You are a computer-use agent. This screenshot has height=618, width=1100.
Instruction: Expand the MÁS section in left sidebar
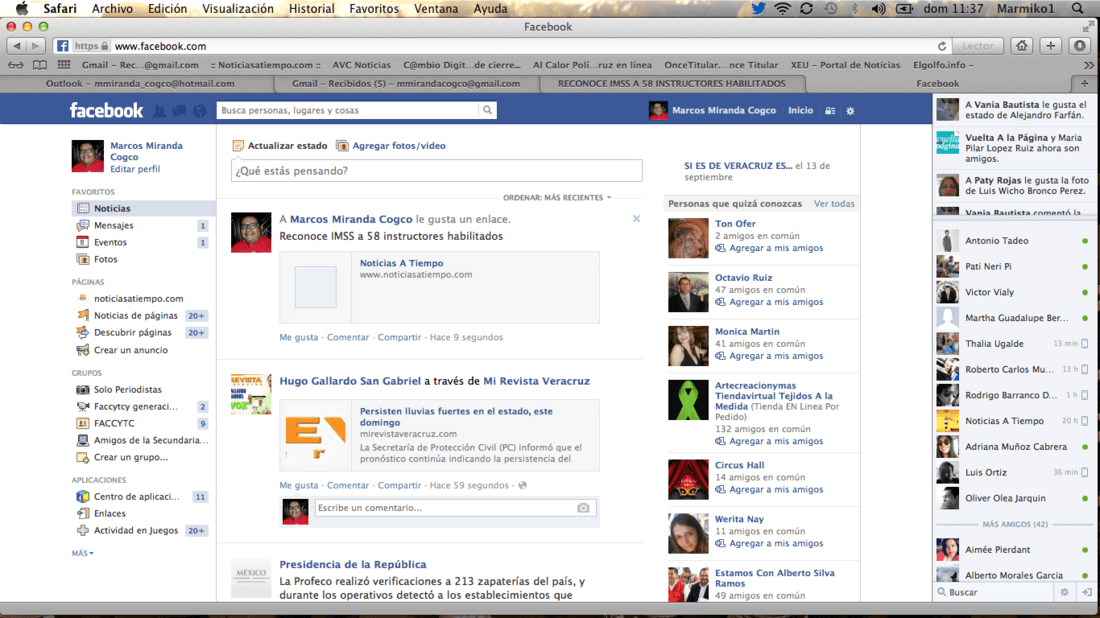pyautogui.click(x=82, y=553)
